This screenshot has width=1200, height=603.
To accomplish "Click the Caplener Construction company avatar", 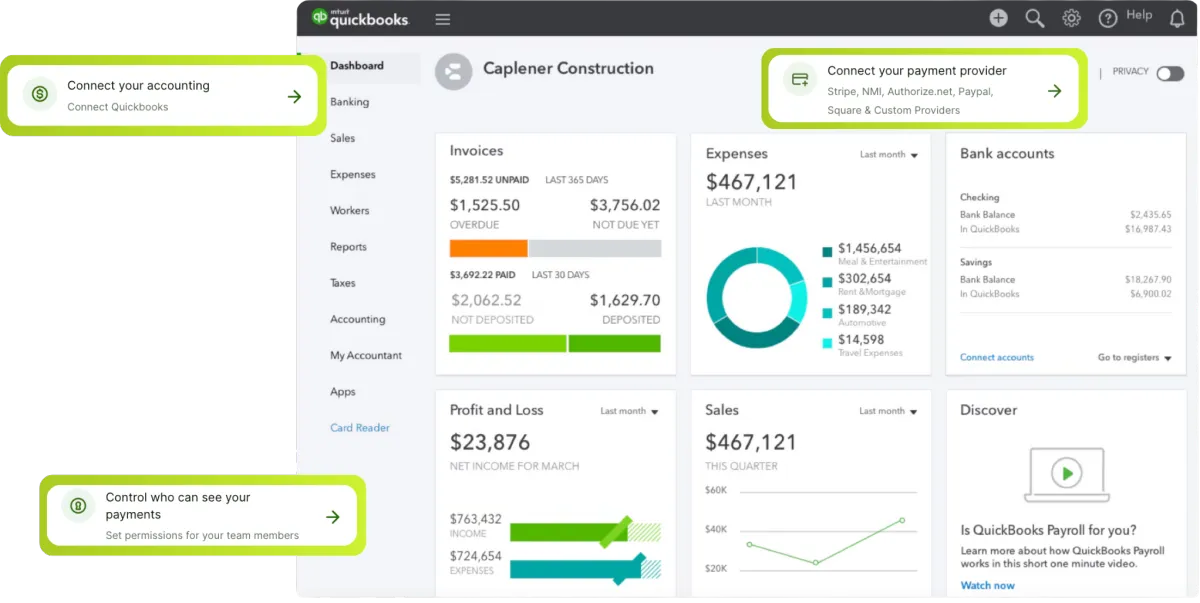I will pos(453,71).
